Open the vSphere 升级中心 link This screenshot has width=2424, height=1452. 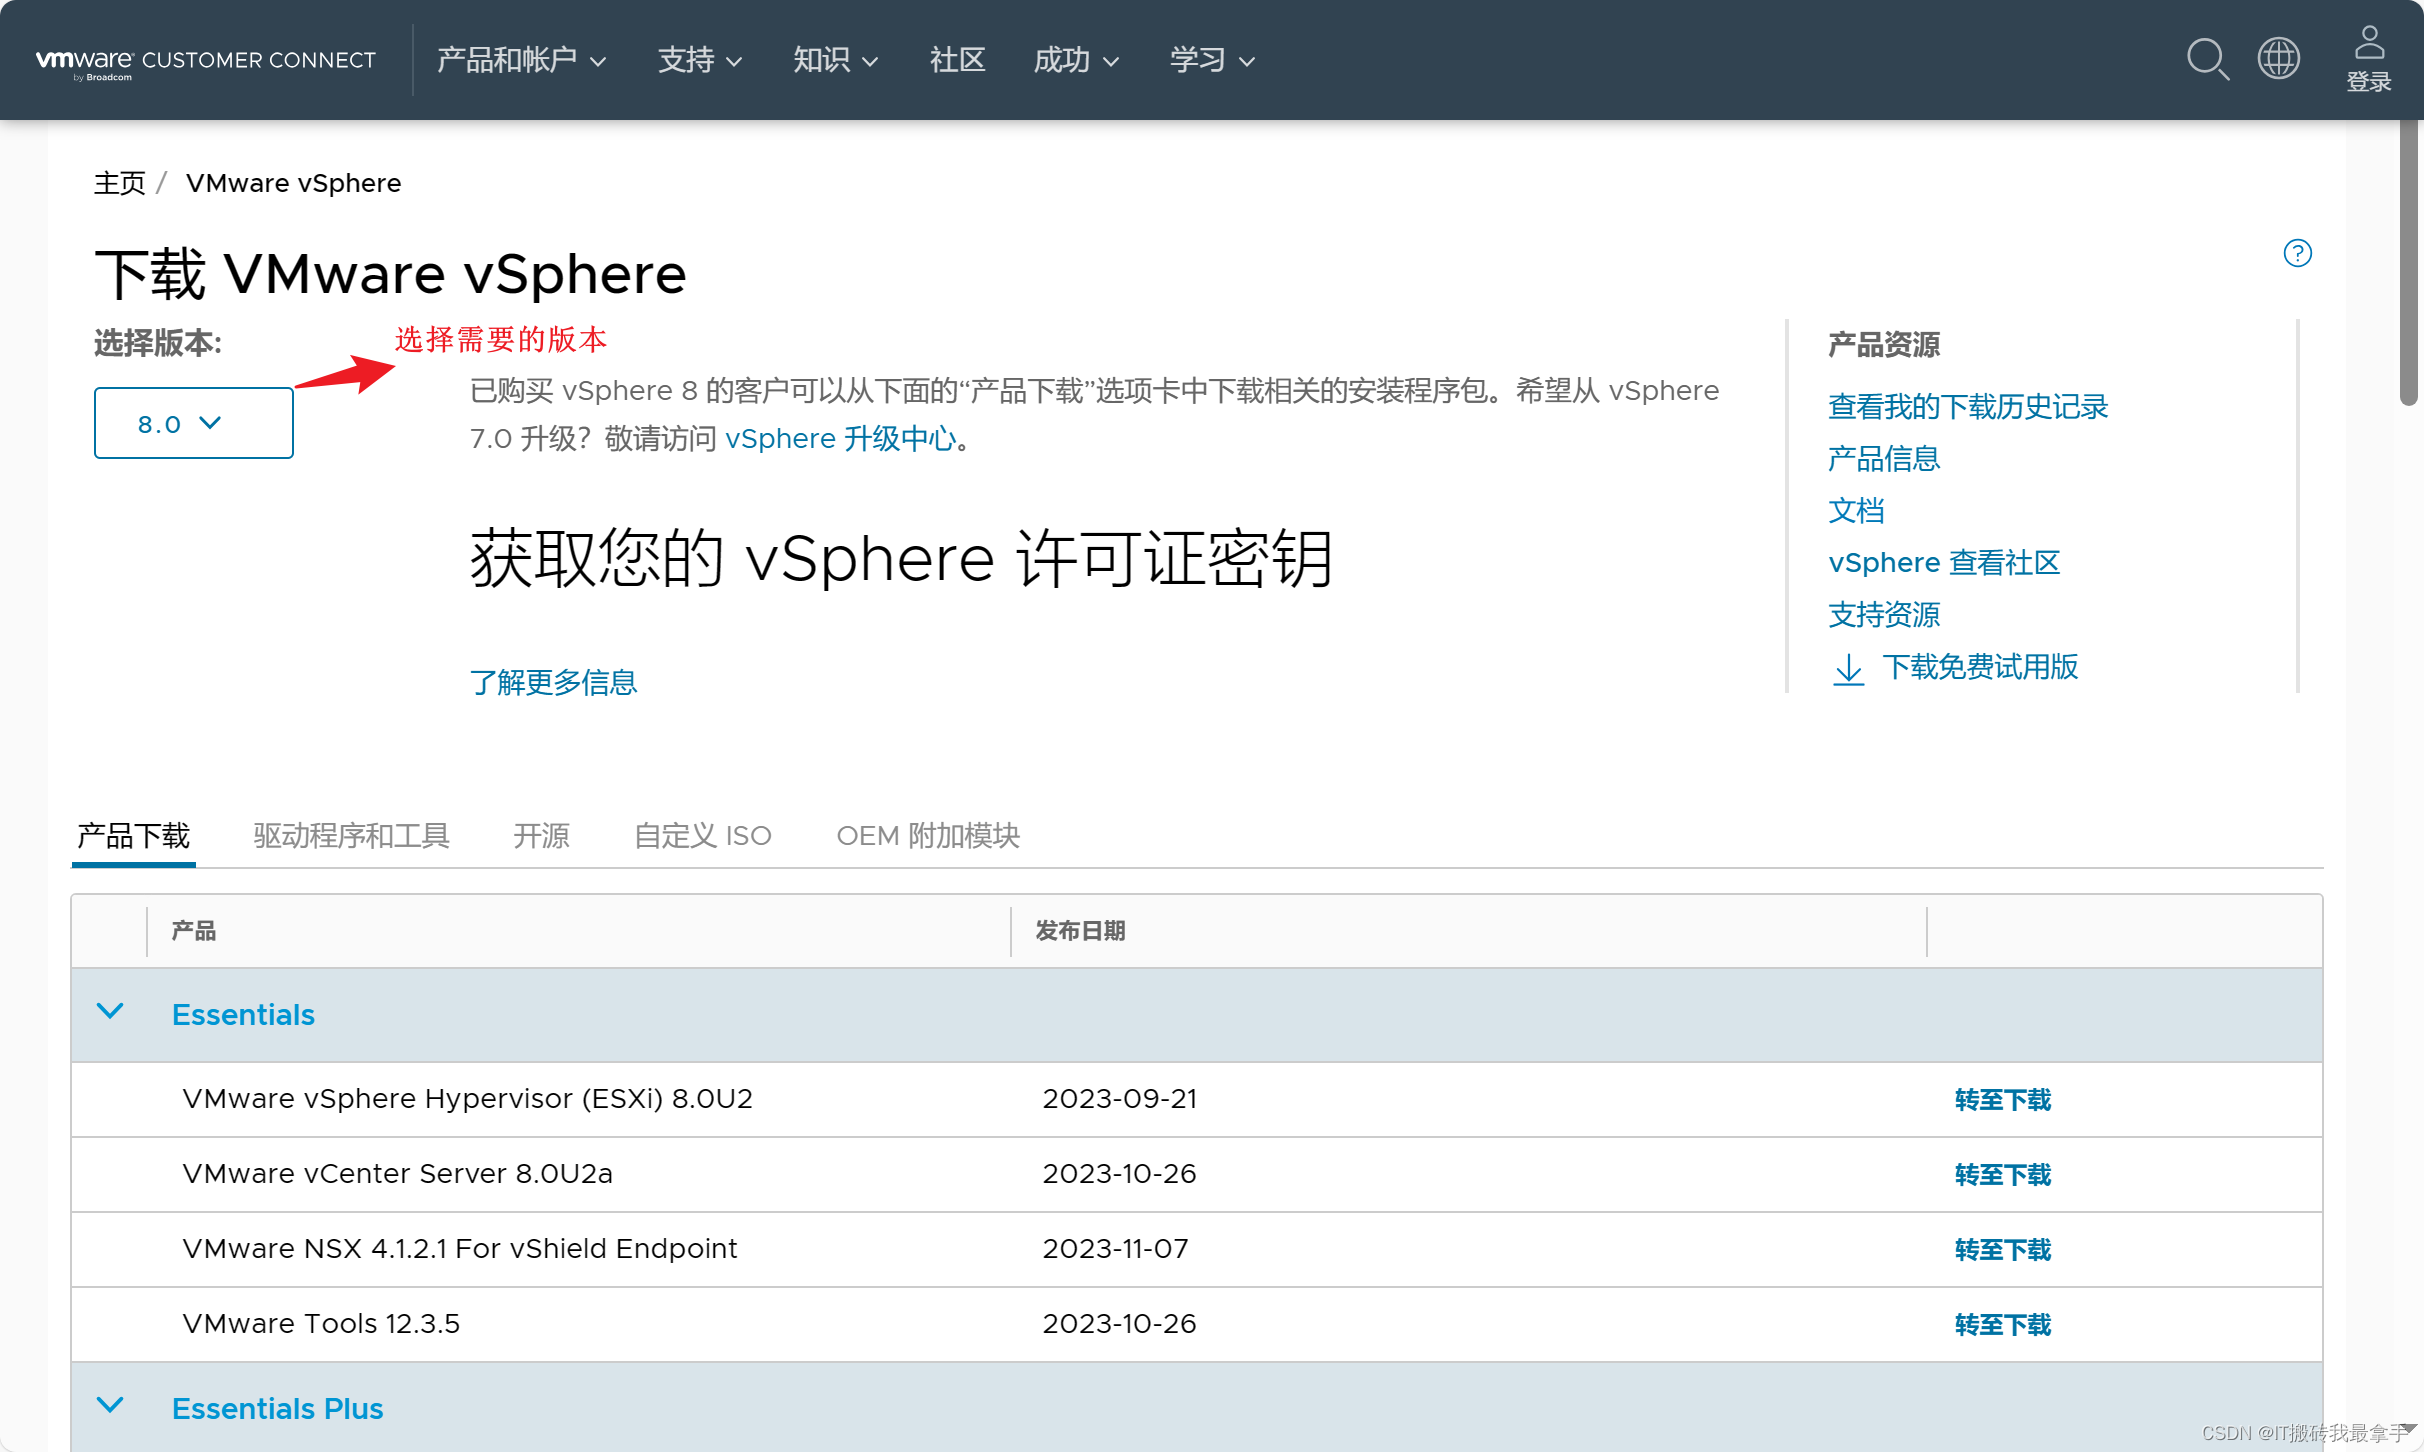(840, 439)
